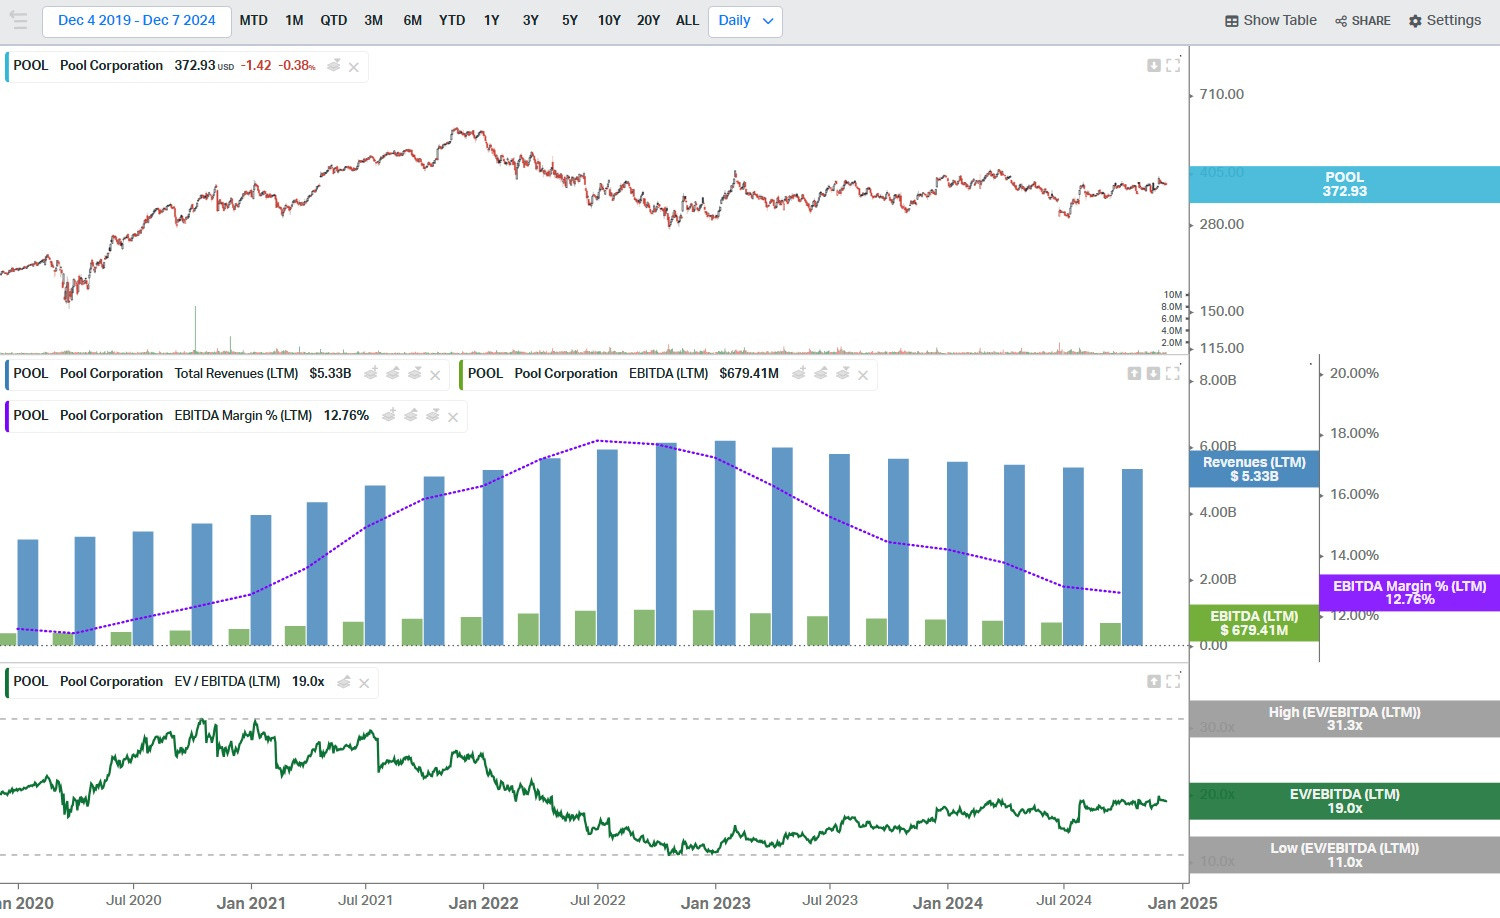Image resolution: width=1500 pixels, height=918 pixels.
Task: Remove the EBITDA Margin % (LTM) series
Action: click(453, 417)
